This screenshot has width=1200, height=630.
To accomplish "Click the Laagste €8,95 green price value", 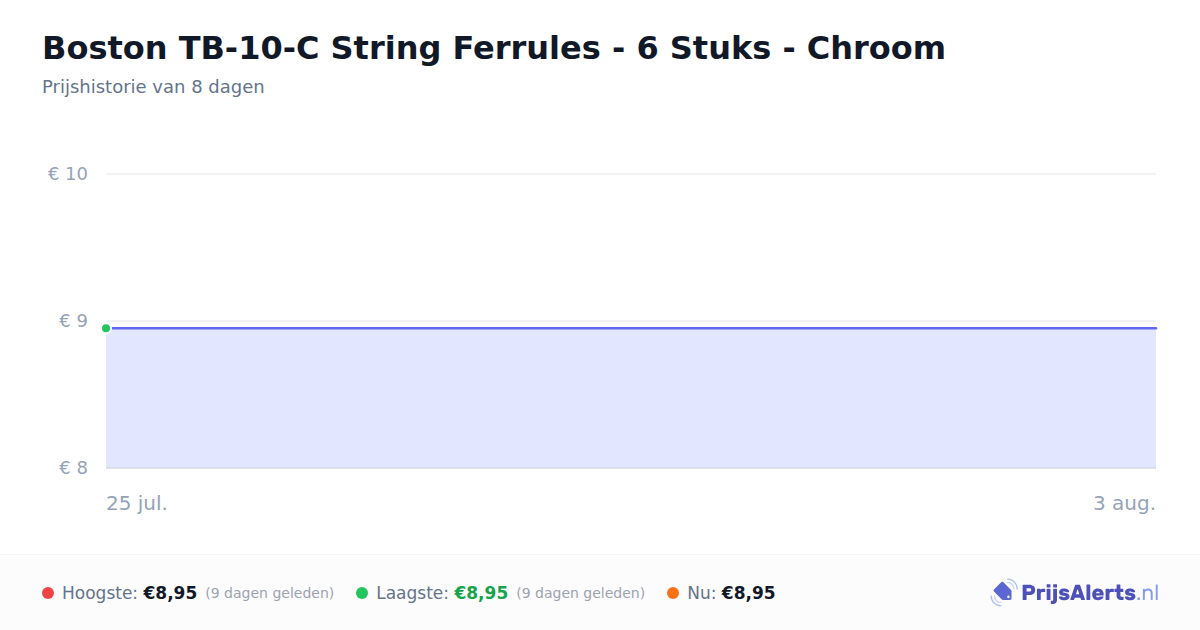I will (x=481, y=593).
